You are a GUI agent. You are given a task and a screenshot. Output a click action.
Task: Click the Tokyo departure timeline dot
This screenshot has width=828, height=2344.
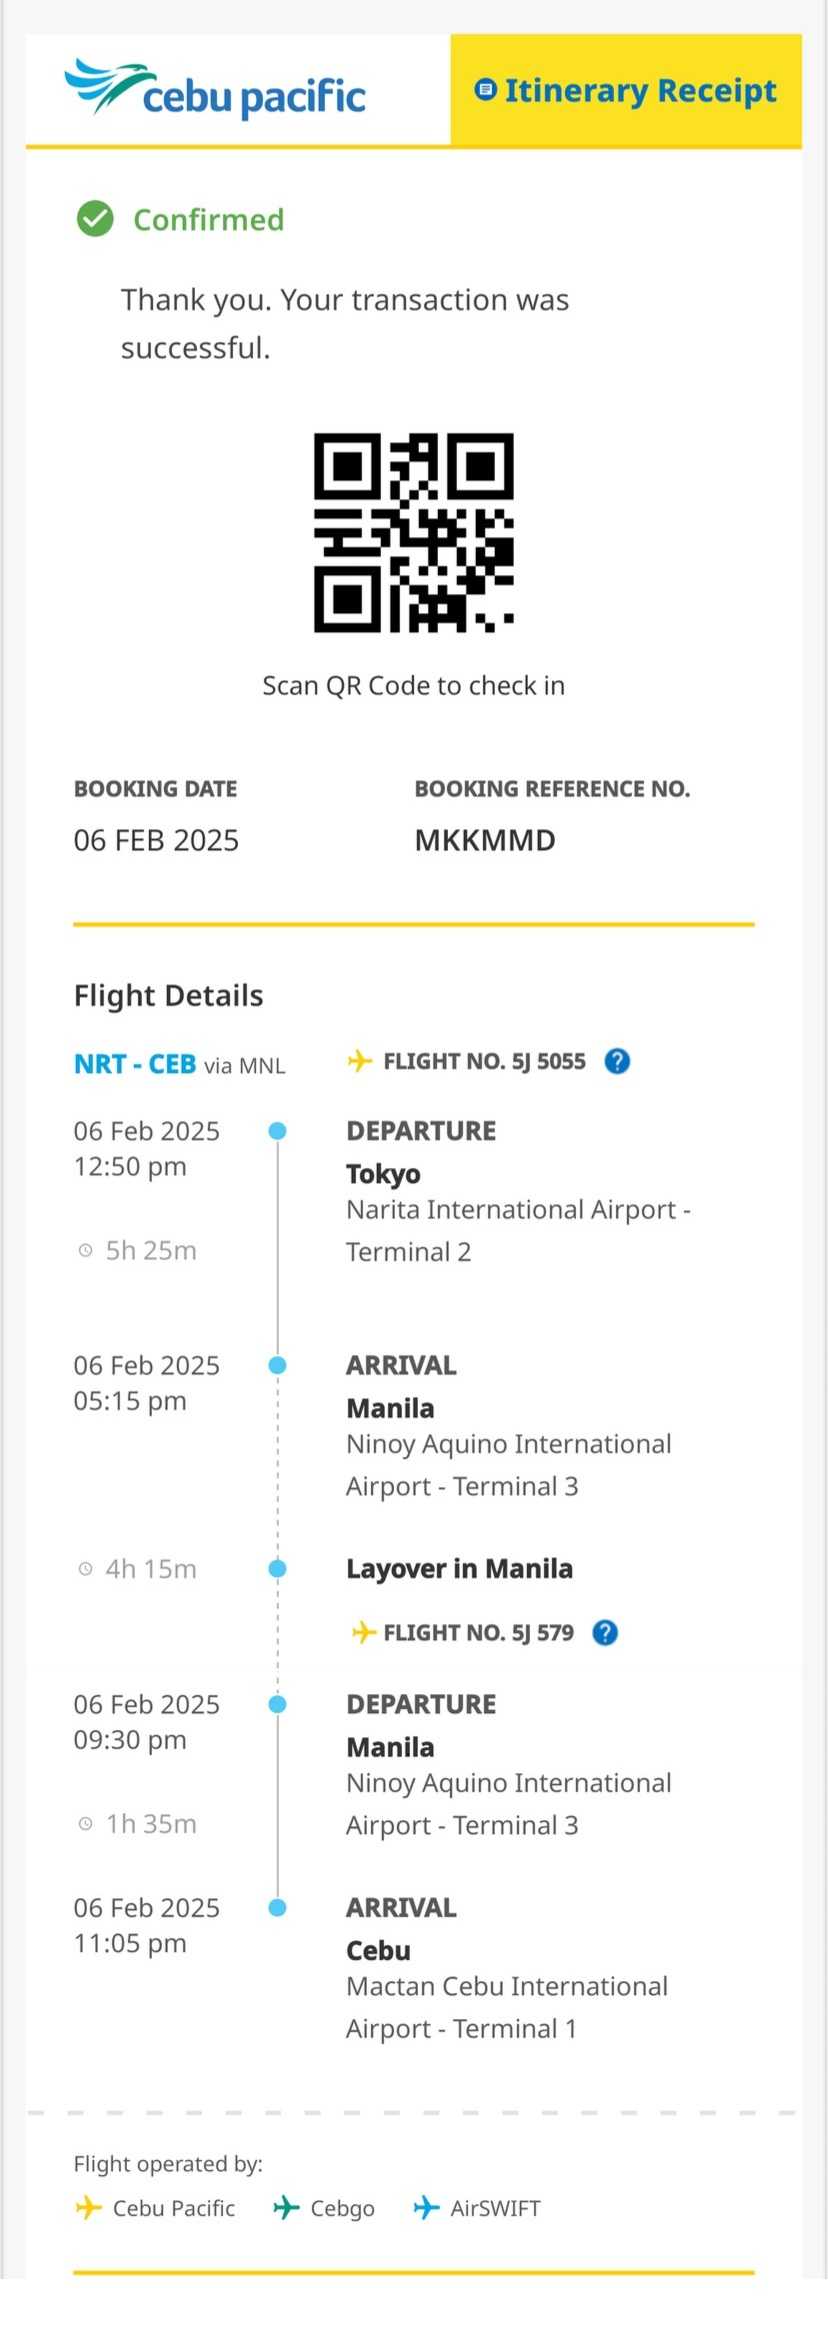[278, 1131]
